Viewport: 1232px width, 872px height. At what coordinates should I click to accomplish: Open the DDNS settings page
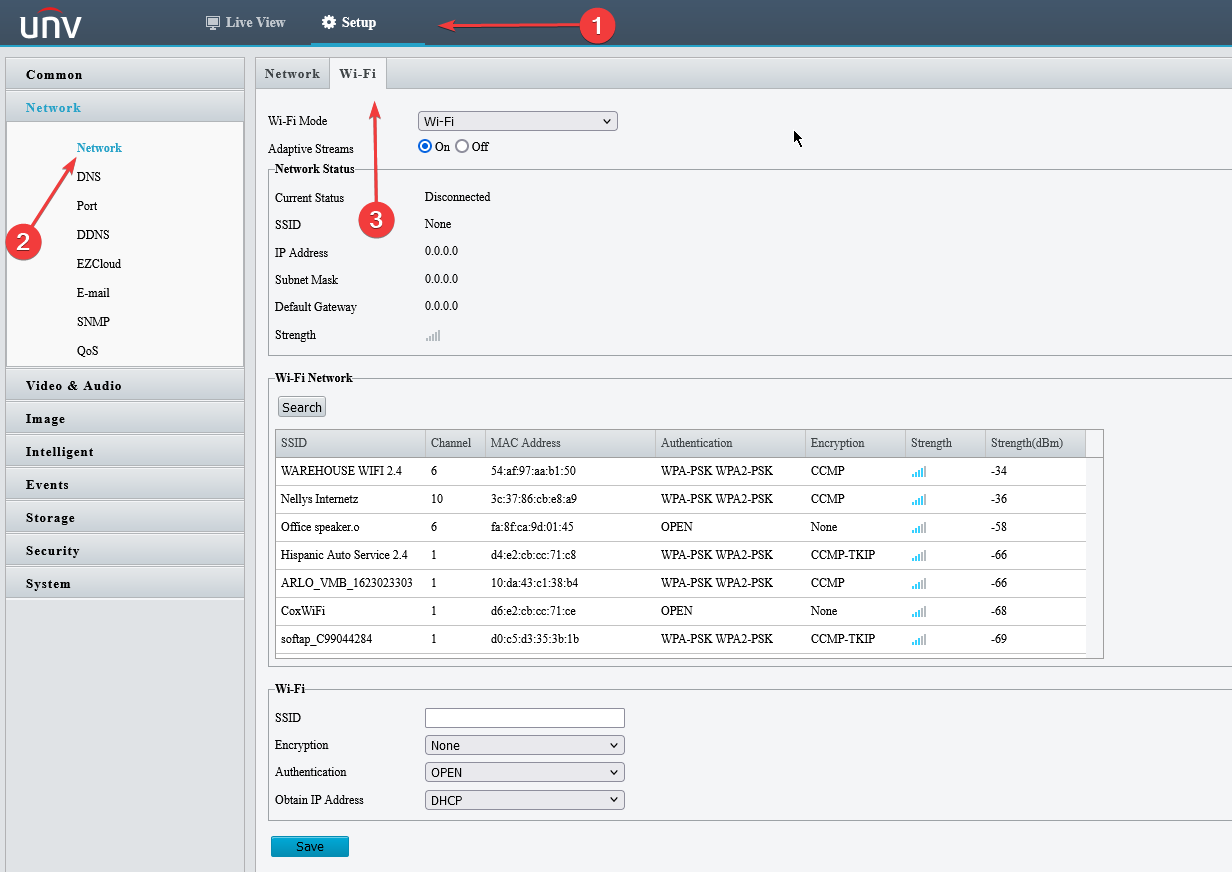93,235
